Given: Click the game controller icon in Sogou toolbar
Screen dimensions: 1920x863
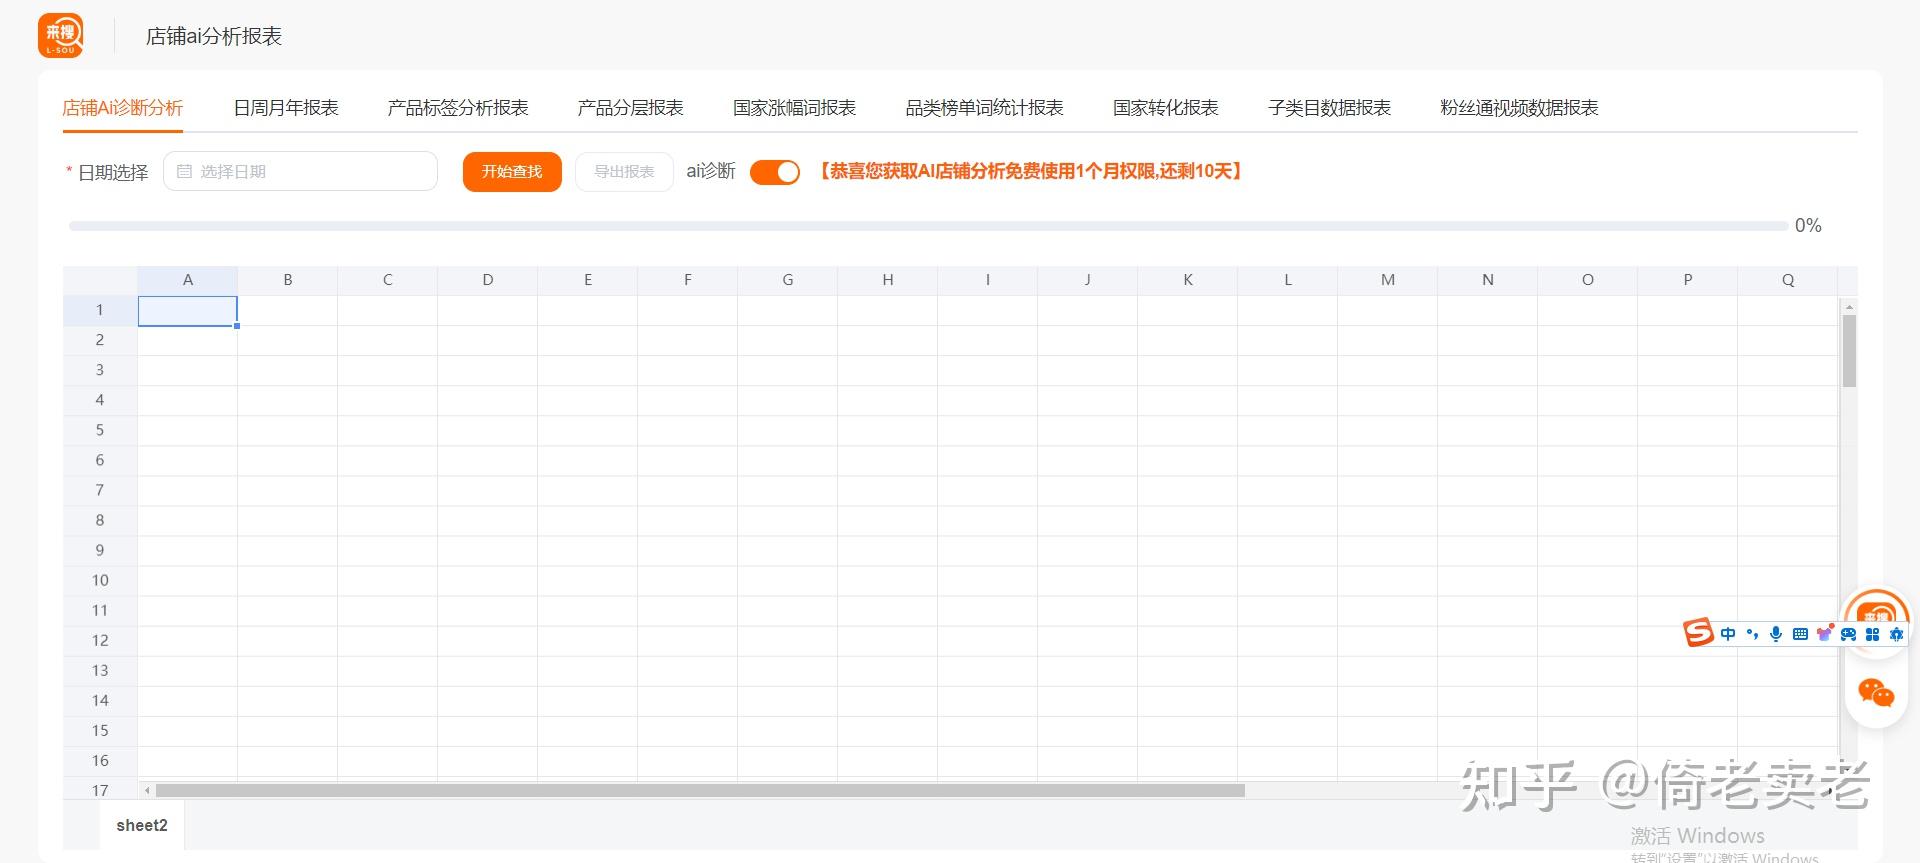Looking at the screenshot, I should click(1848, 634).
